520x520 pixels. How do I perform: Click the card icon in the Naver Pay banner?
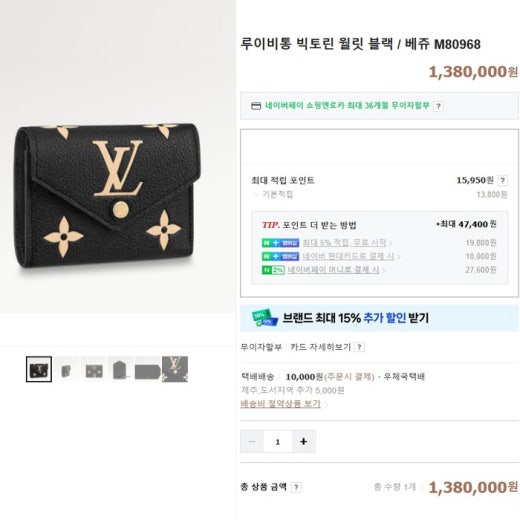coord(256,106)
